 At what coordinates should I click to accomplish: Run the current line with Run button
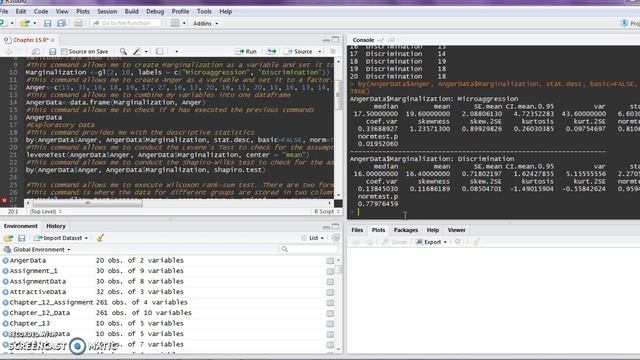(246, 51)
